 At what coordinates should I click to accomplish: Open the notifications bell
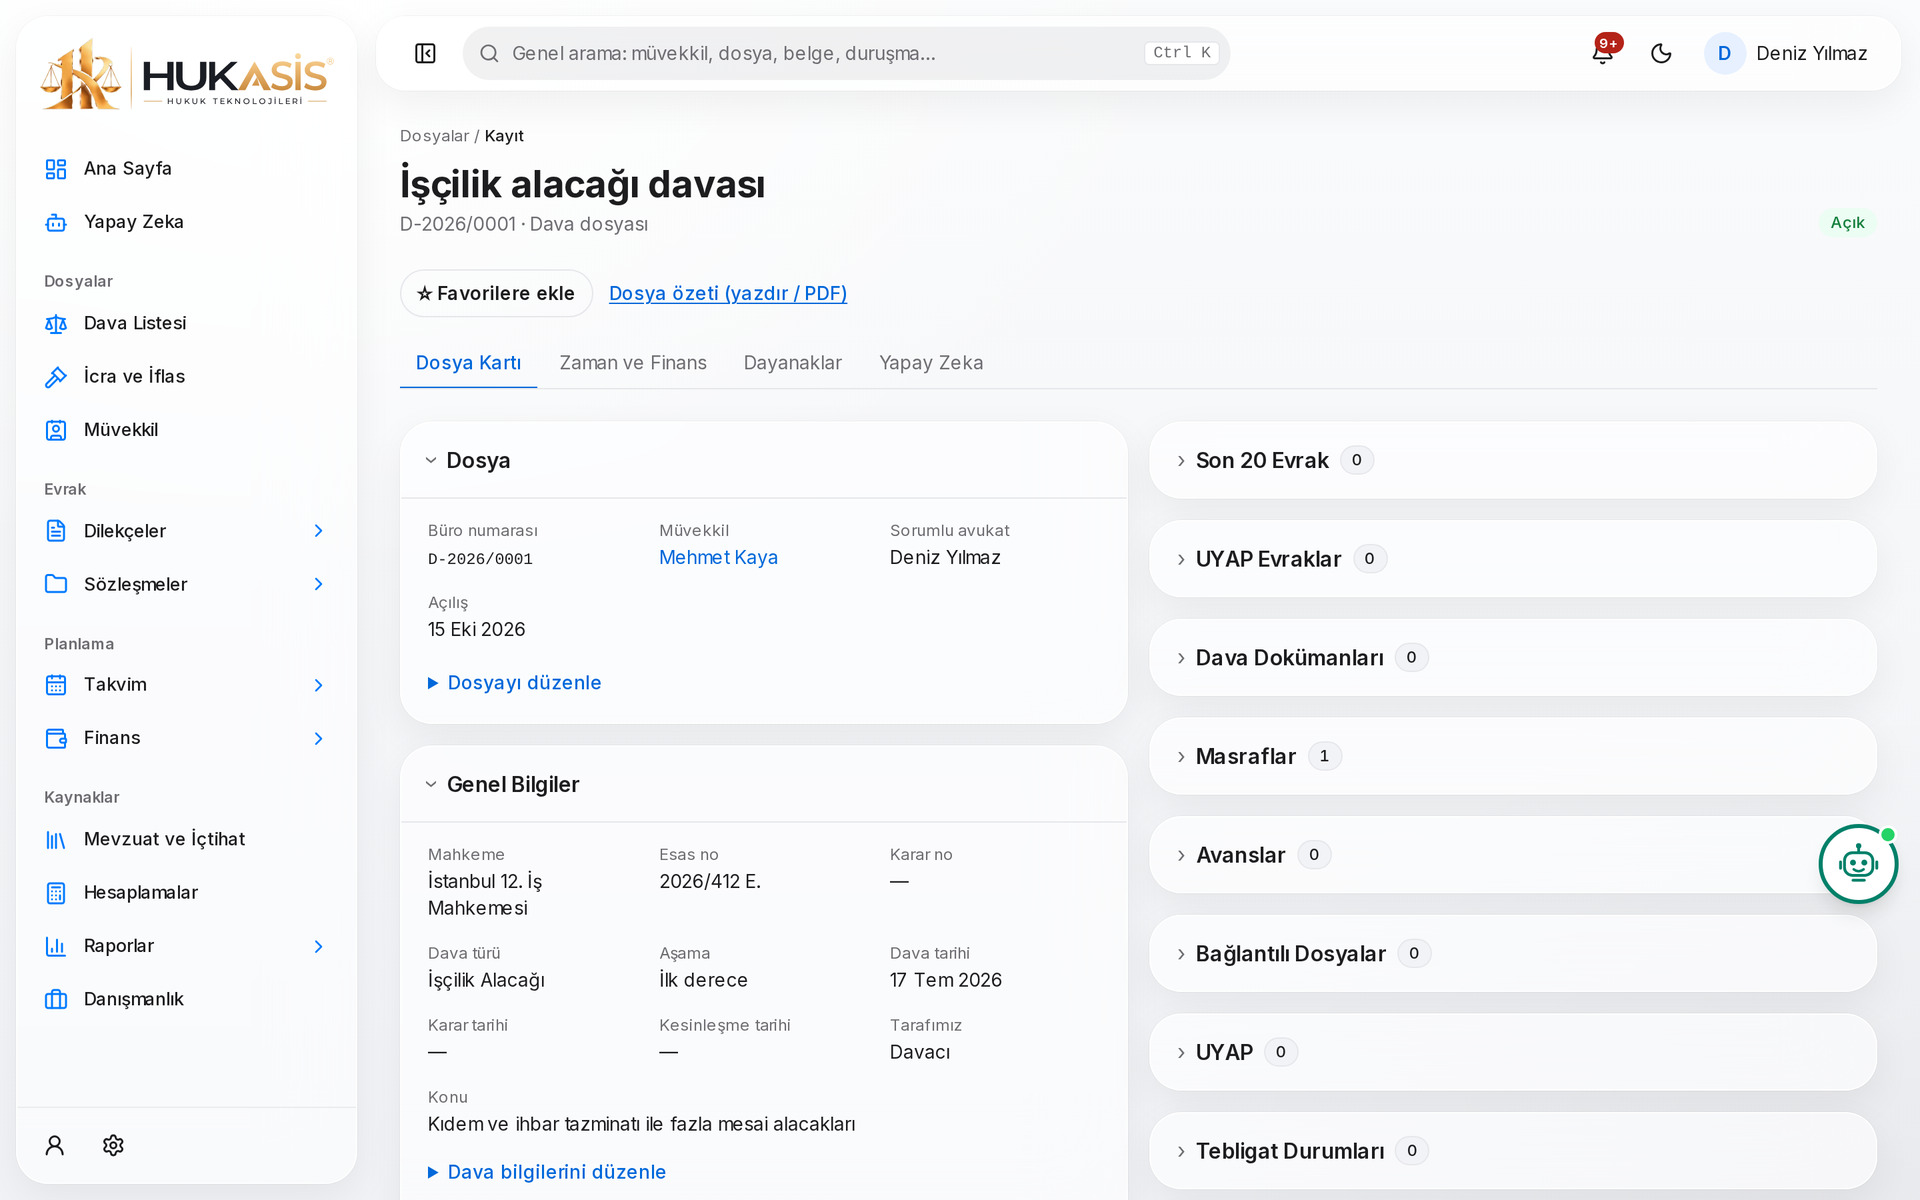coord(1602,53)
